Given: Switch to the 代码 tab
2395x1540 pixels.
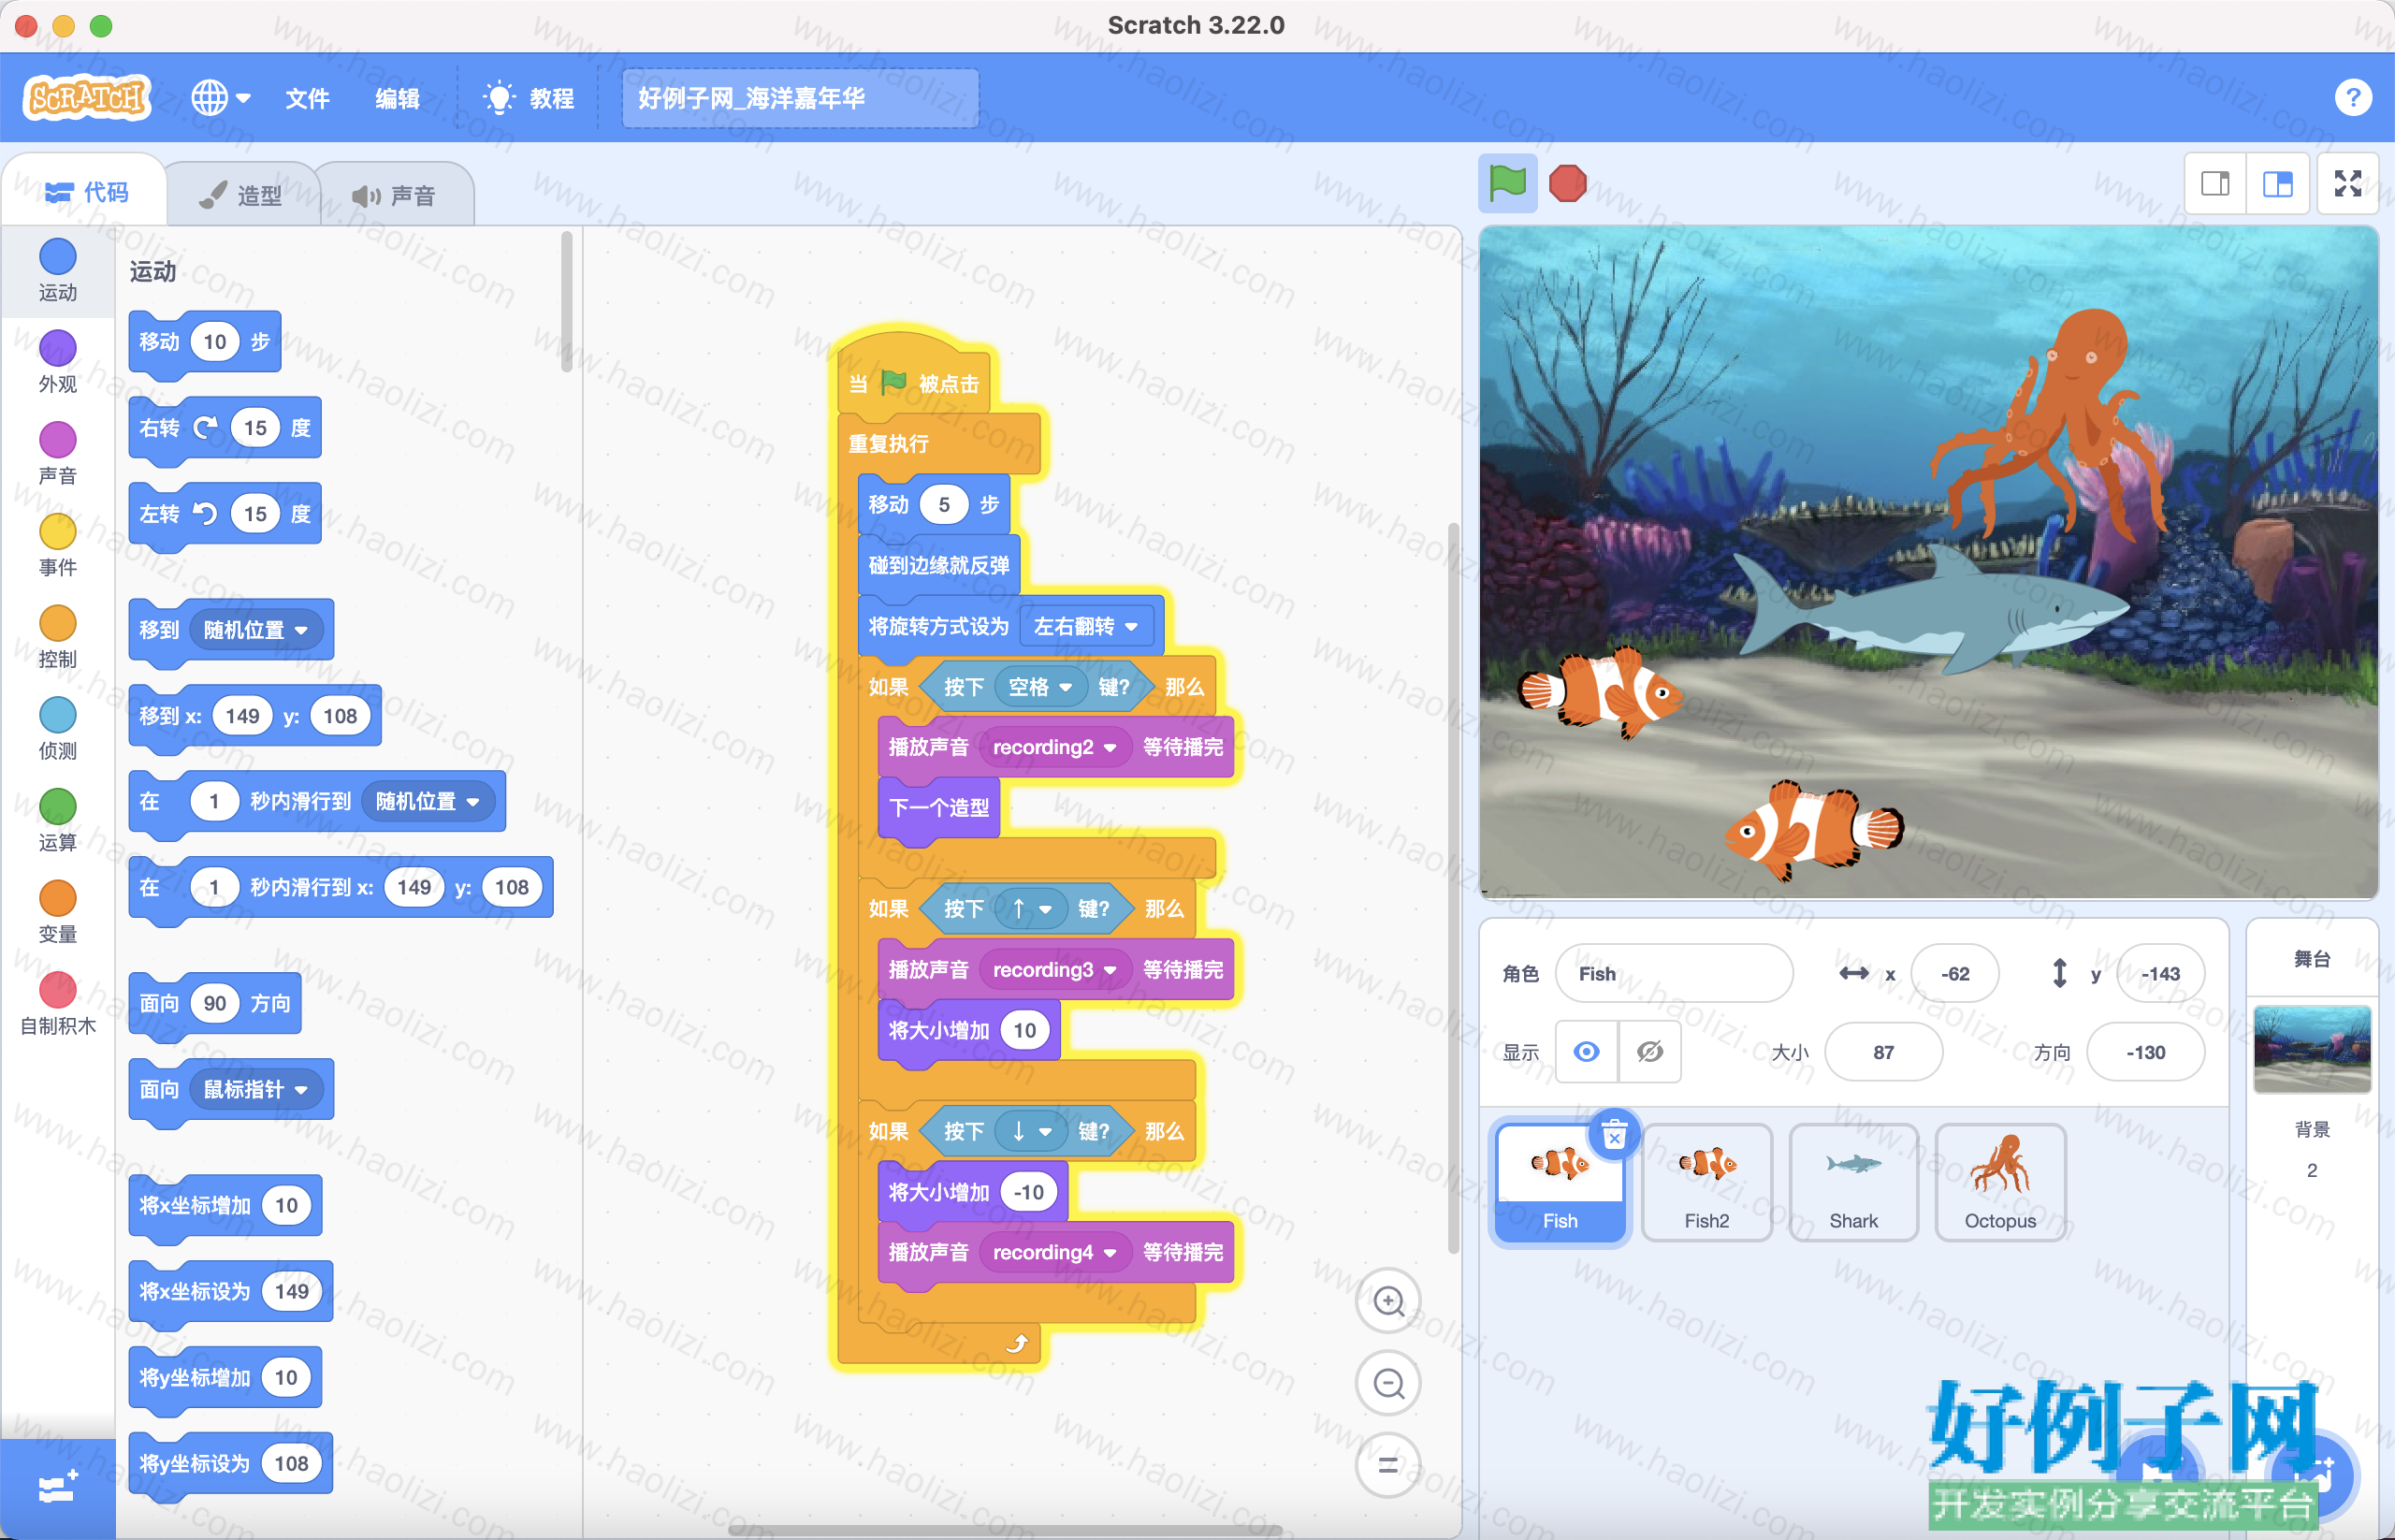Looking at the screenshot, I should (86, 192).
